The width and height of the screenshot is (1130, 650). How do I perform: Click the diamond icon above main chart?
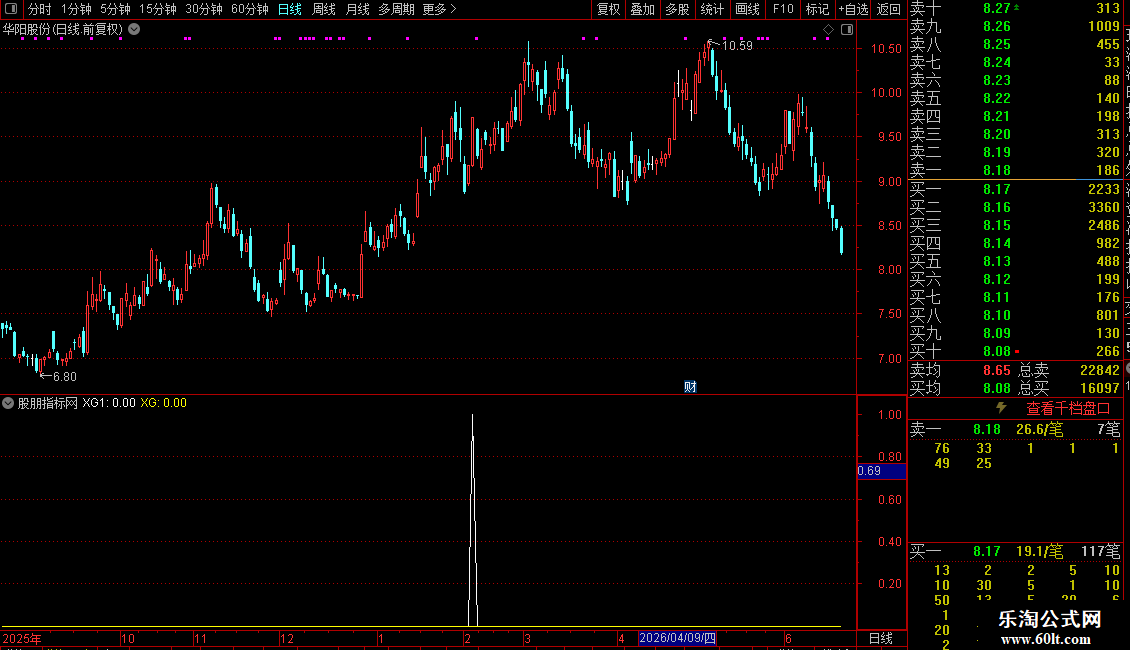tap(828, 30)
